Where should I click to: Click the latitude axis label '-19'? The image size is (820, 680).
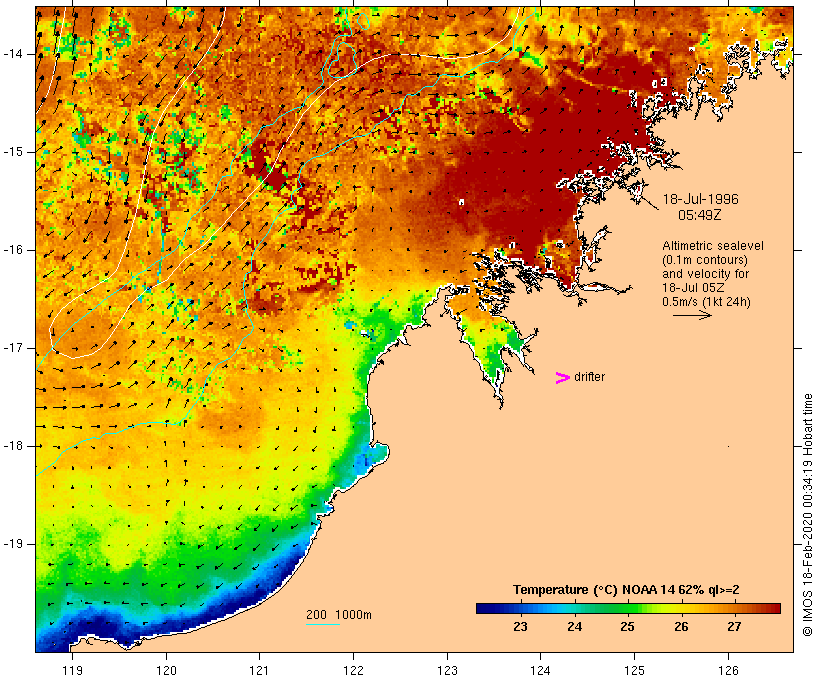[x=13, y=544]
